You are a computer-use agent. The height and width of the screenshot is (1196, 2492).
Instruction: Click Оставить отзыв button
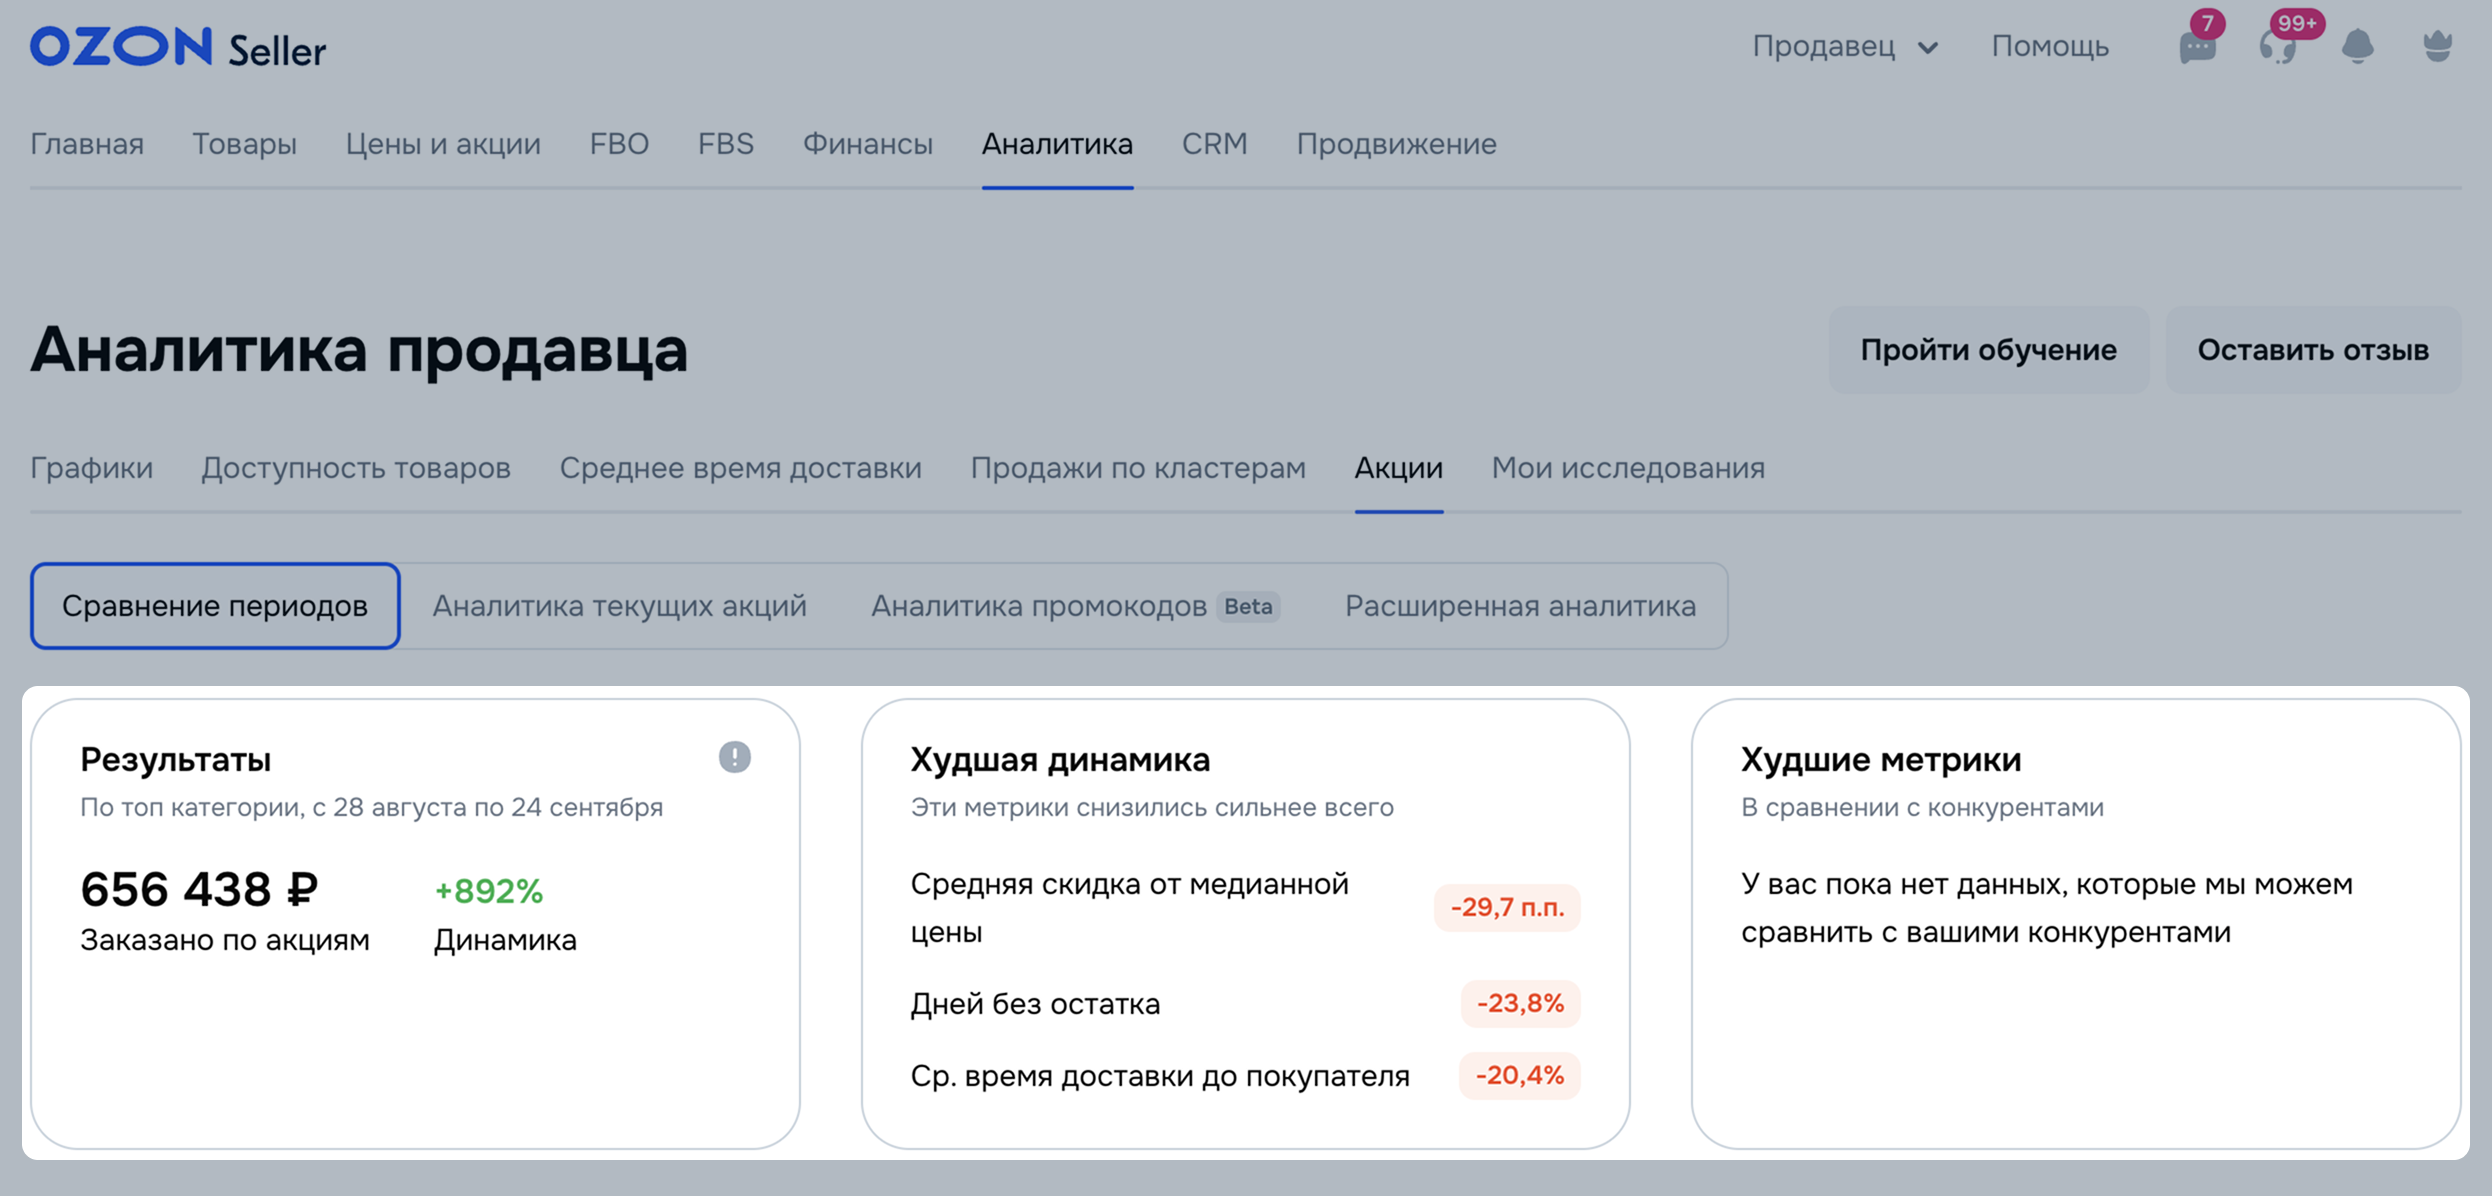coord(2312,350)
